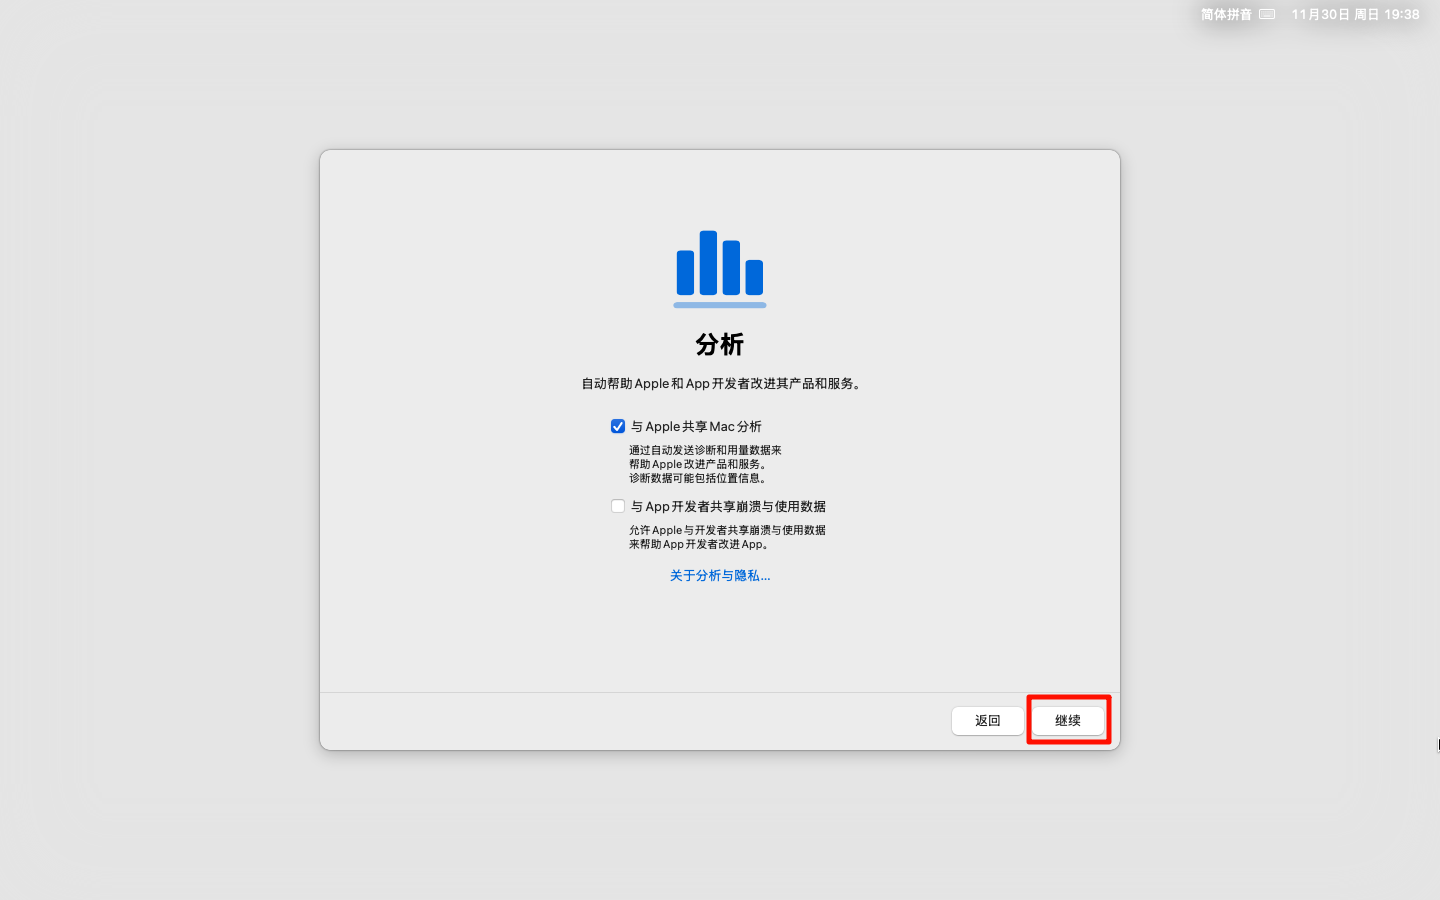Open the 关于分析与隐私… link
The width and height of the screenshot is (1440, 900).
[x=720, y=575]
